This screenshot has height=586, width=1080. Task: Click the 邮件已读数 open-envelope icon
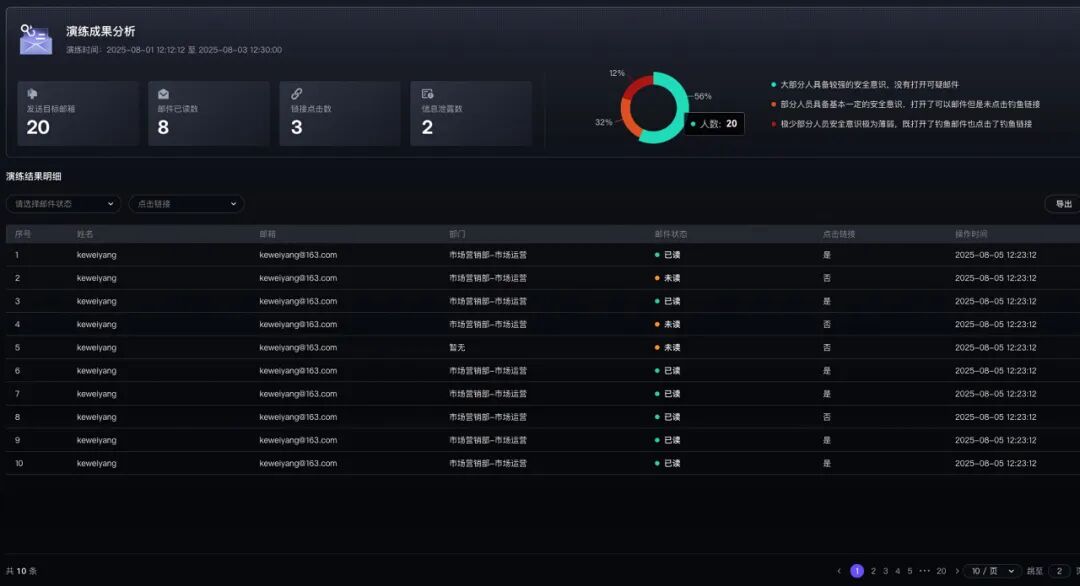pos(163,94)
